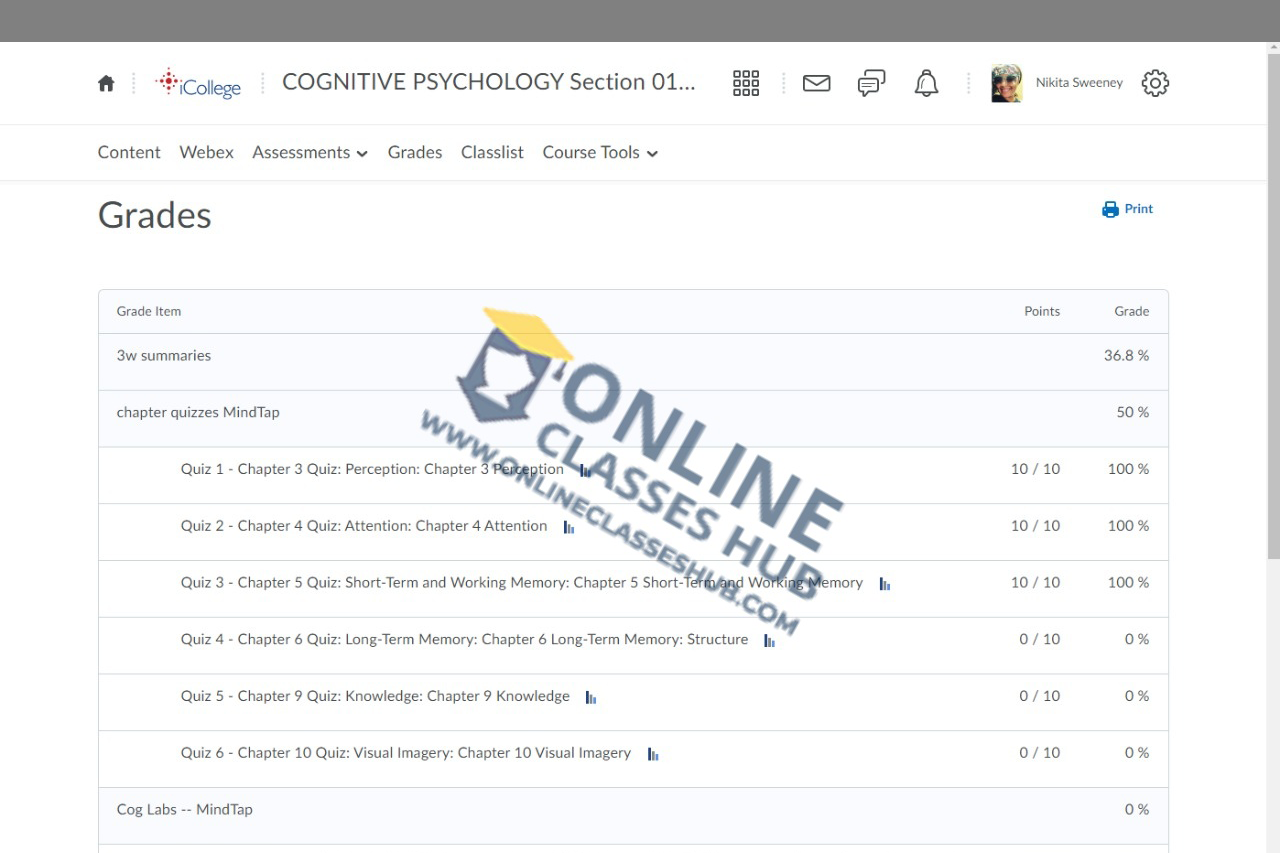Expand the Course Tools dropdown menu
The image size is (1280, 853).
coord(600,153)
